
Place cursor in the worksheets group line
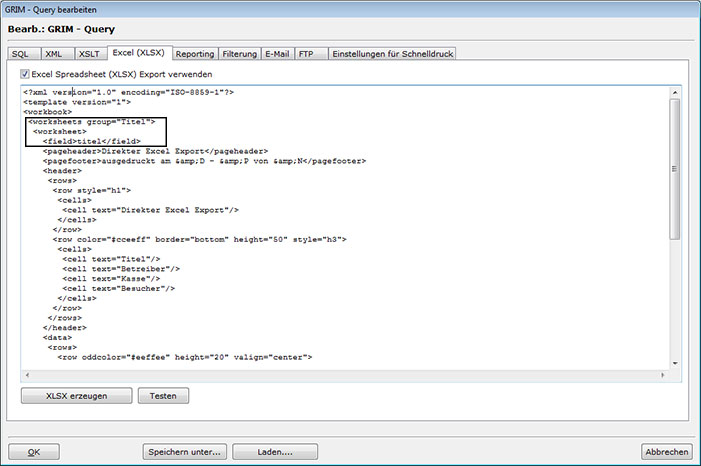[x=100, y=122]
